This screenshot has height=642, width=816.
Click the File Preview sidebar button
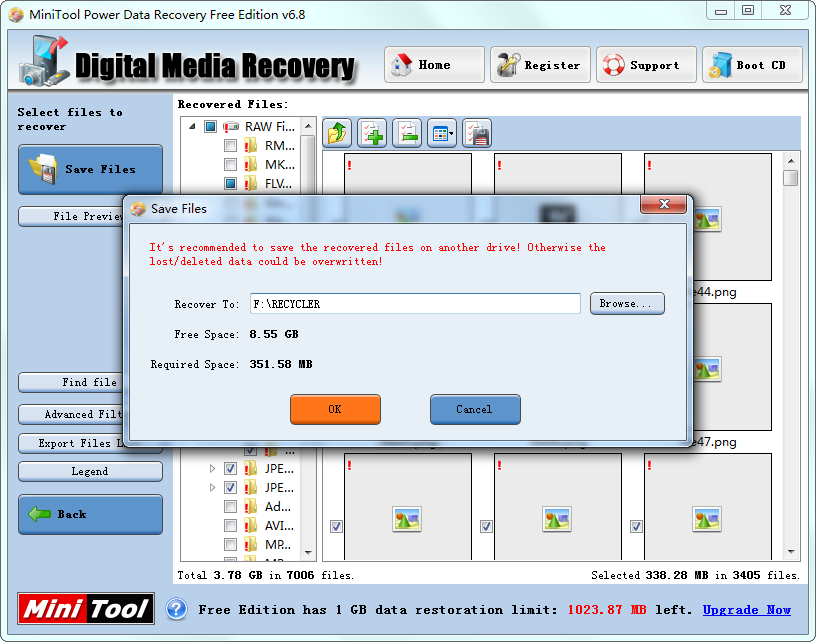tap(71, 216)
